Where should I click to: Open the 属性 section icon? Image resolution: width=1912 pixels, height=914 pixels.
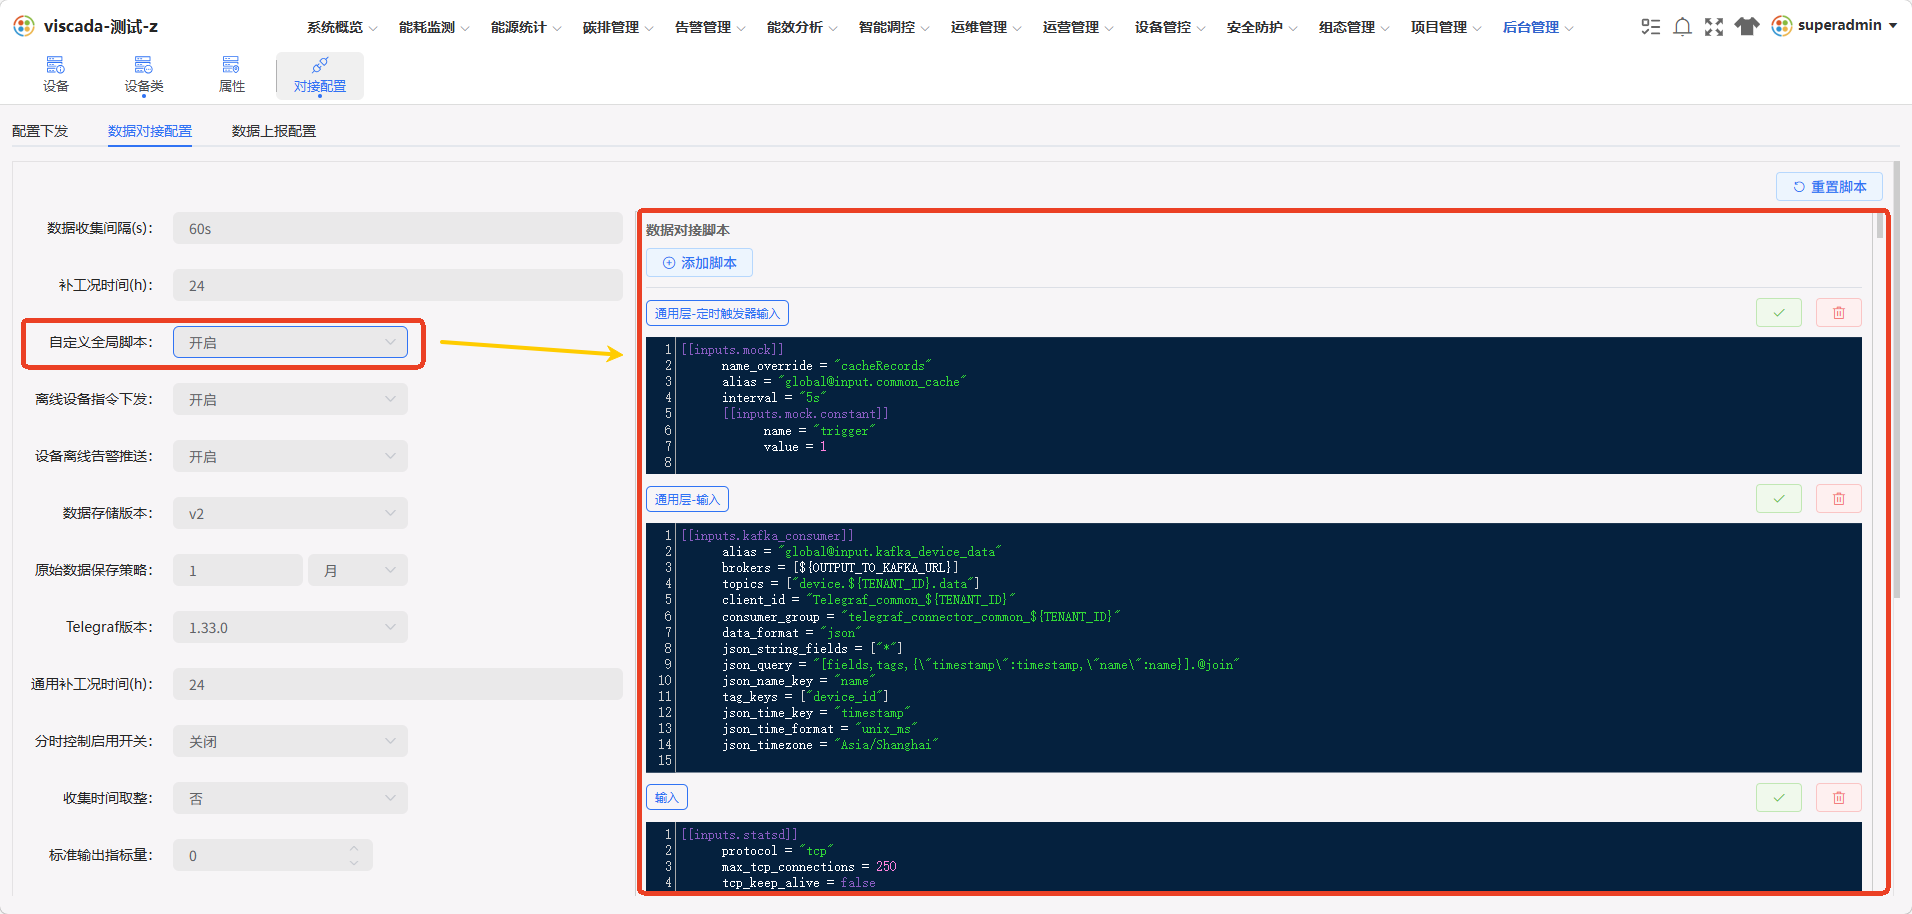[x=231, y=65]
